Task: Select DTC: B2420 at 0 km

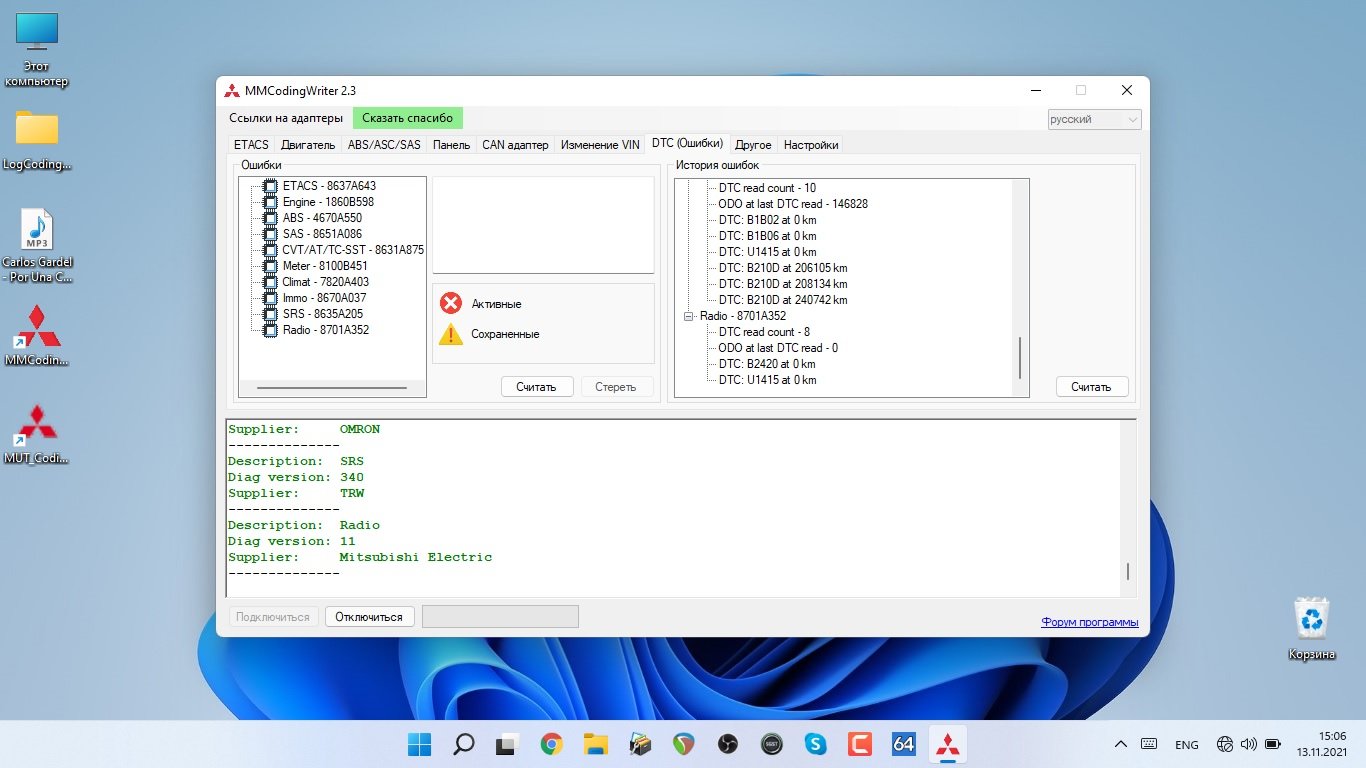Action: [x=767, y=364]
